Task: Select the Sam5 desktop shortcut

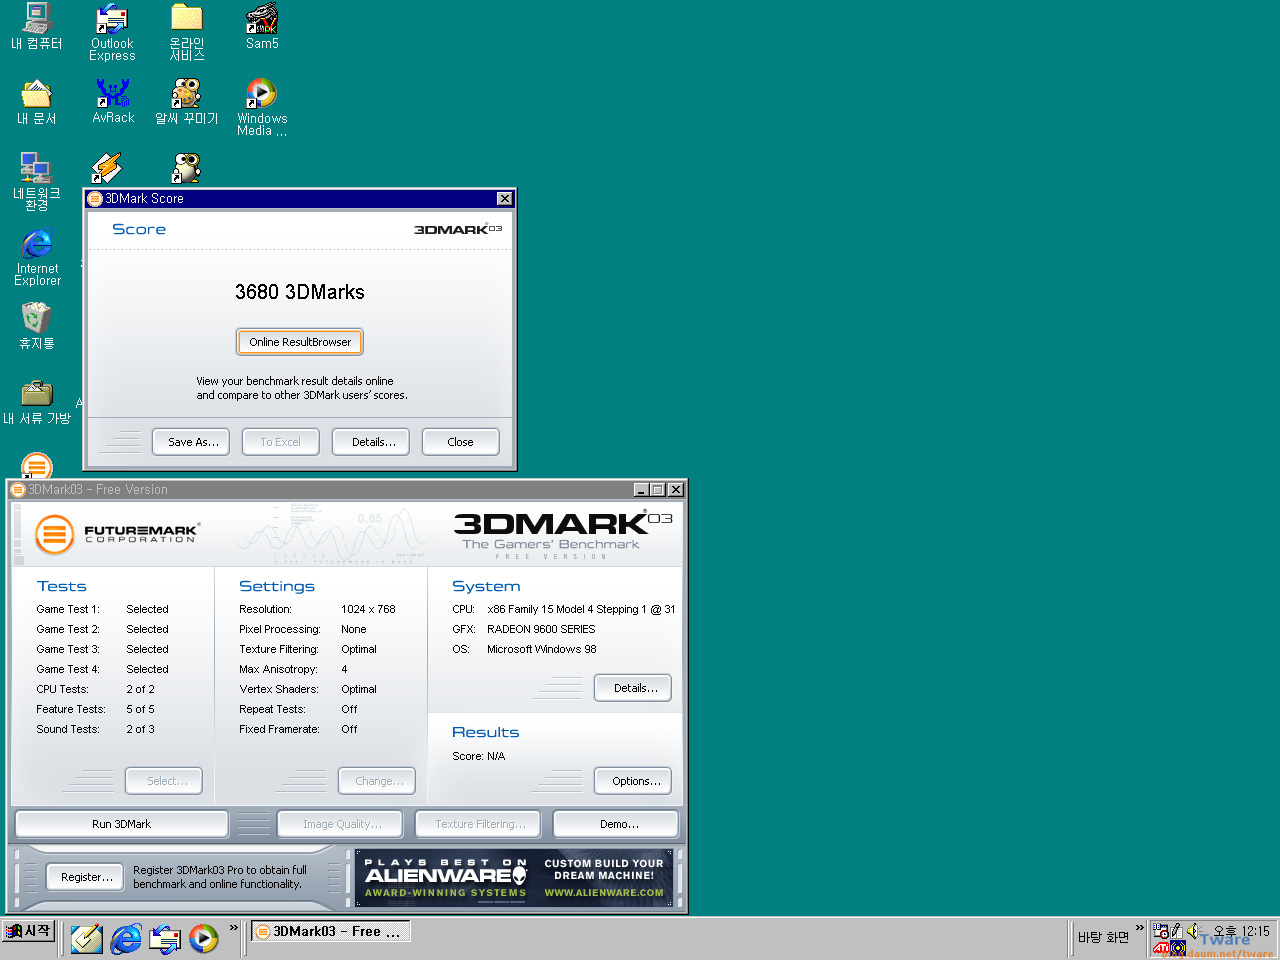Action: pos(262,27)
